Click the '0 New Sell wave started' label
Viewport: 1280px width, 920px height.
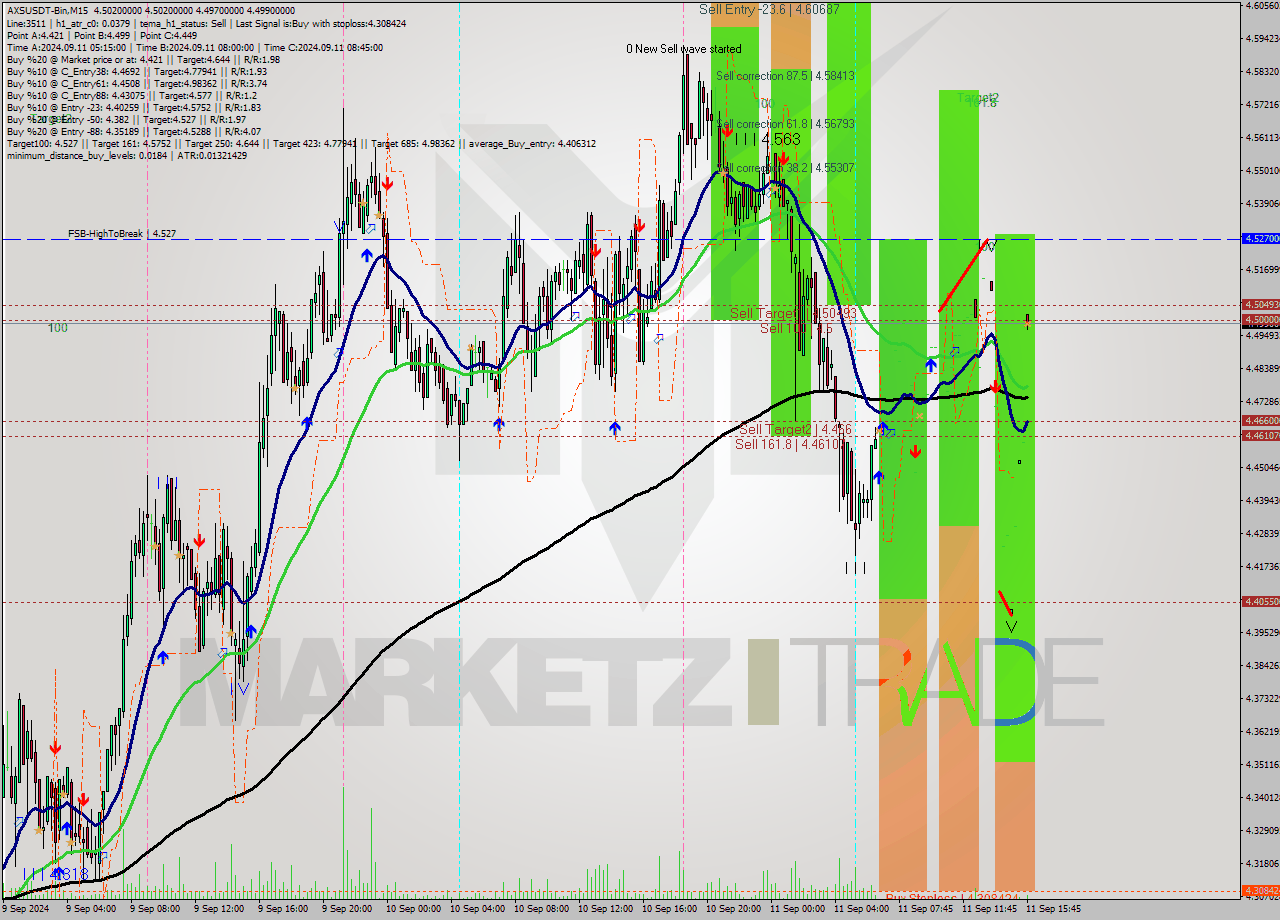(684, 49)
